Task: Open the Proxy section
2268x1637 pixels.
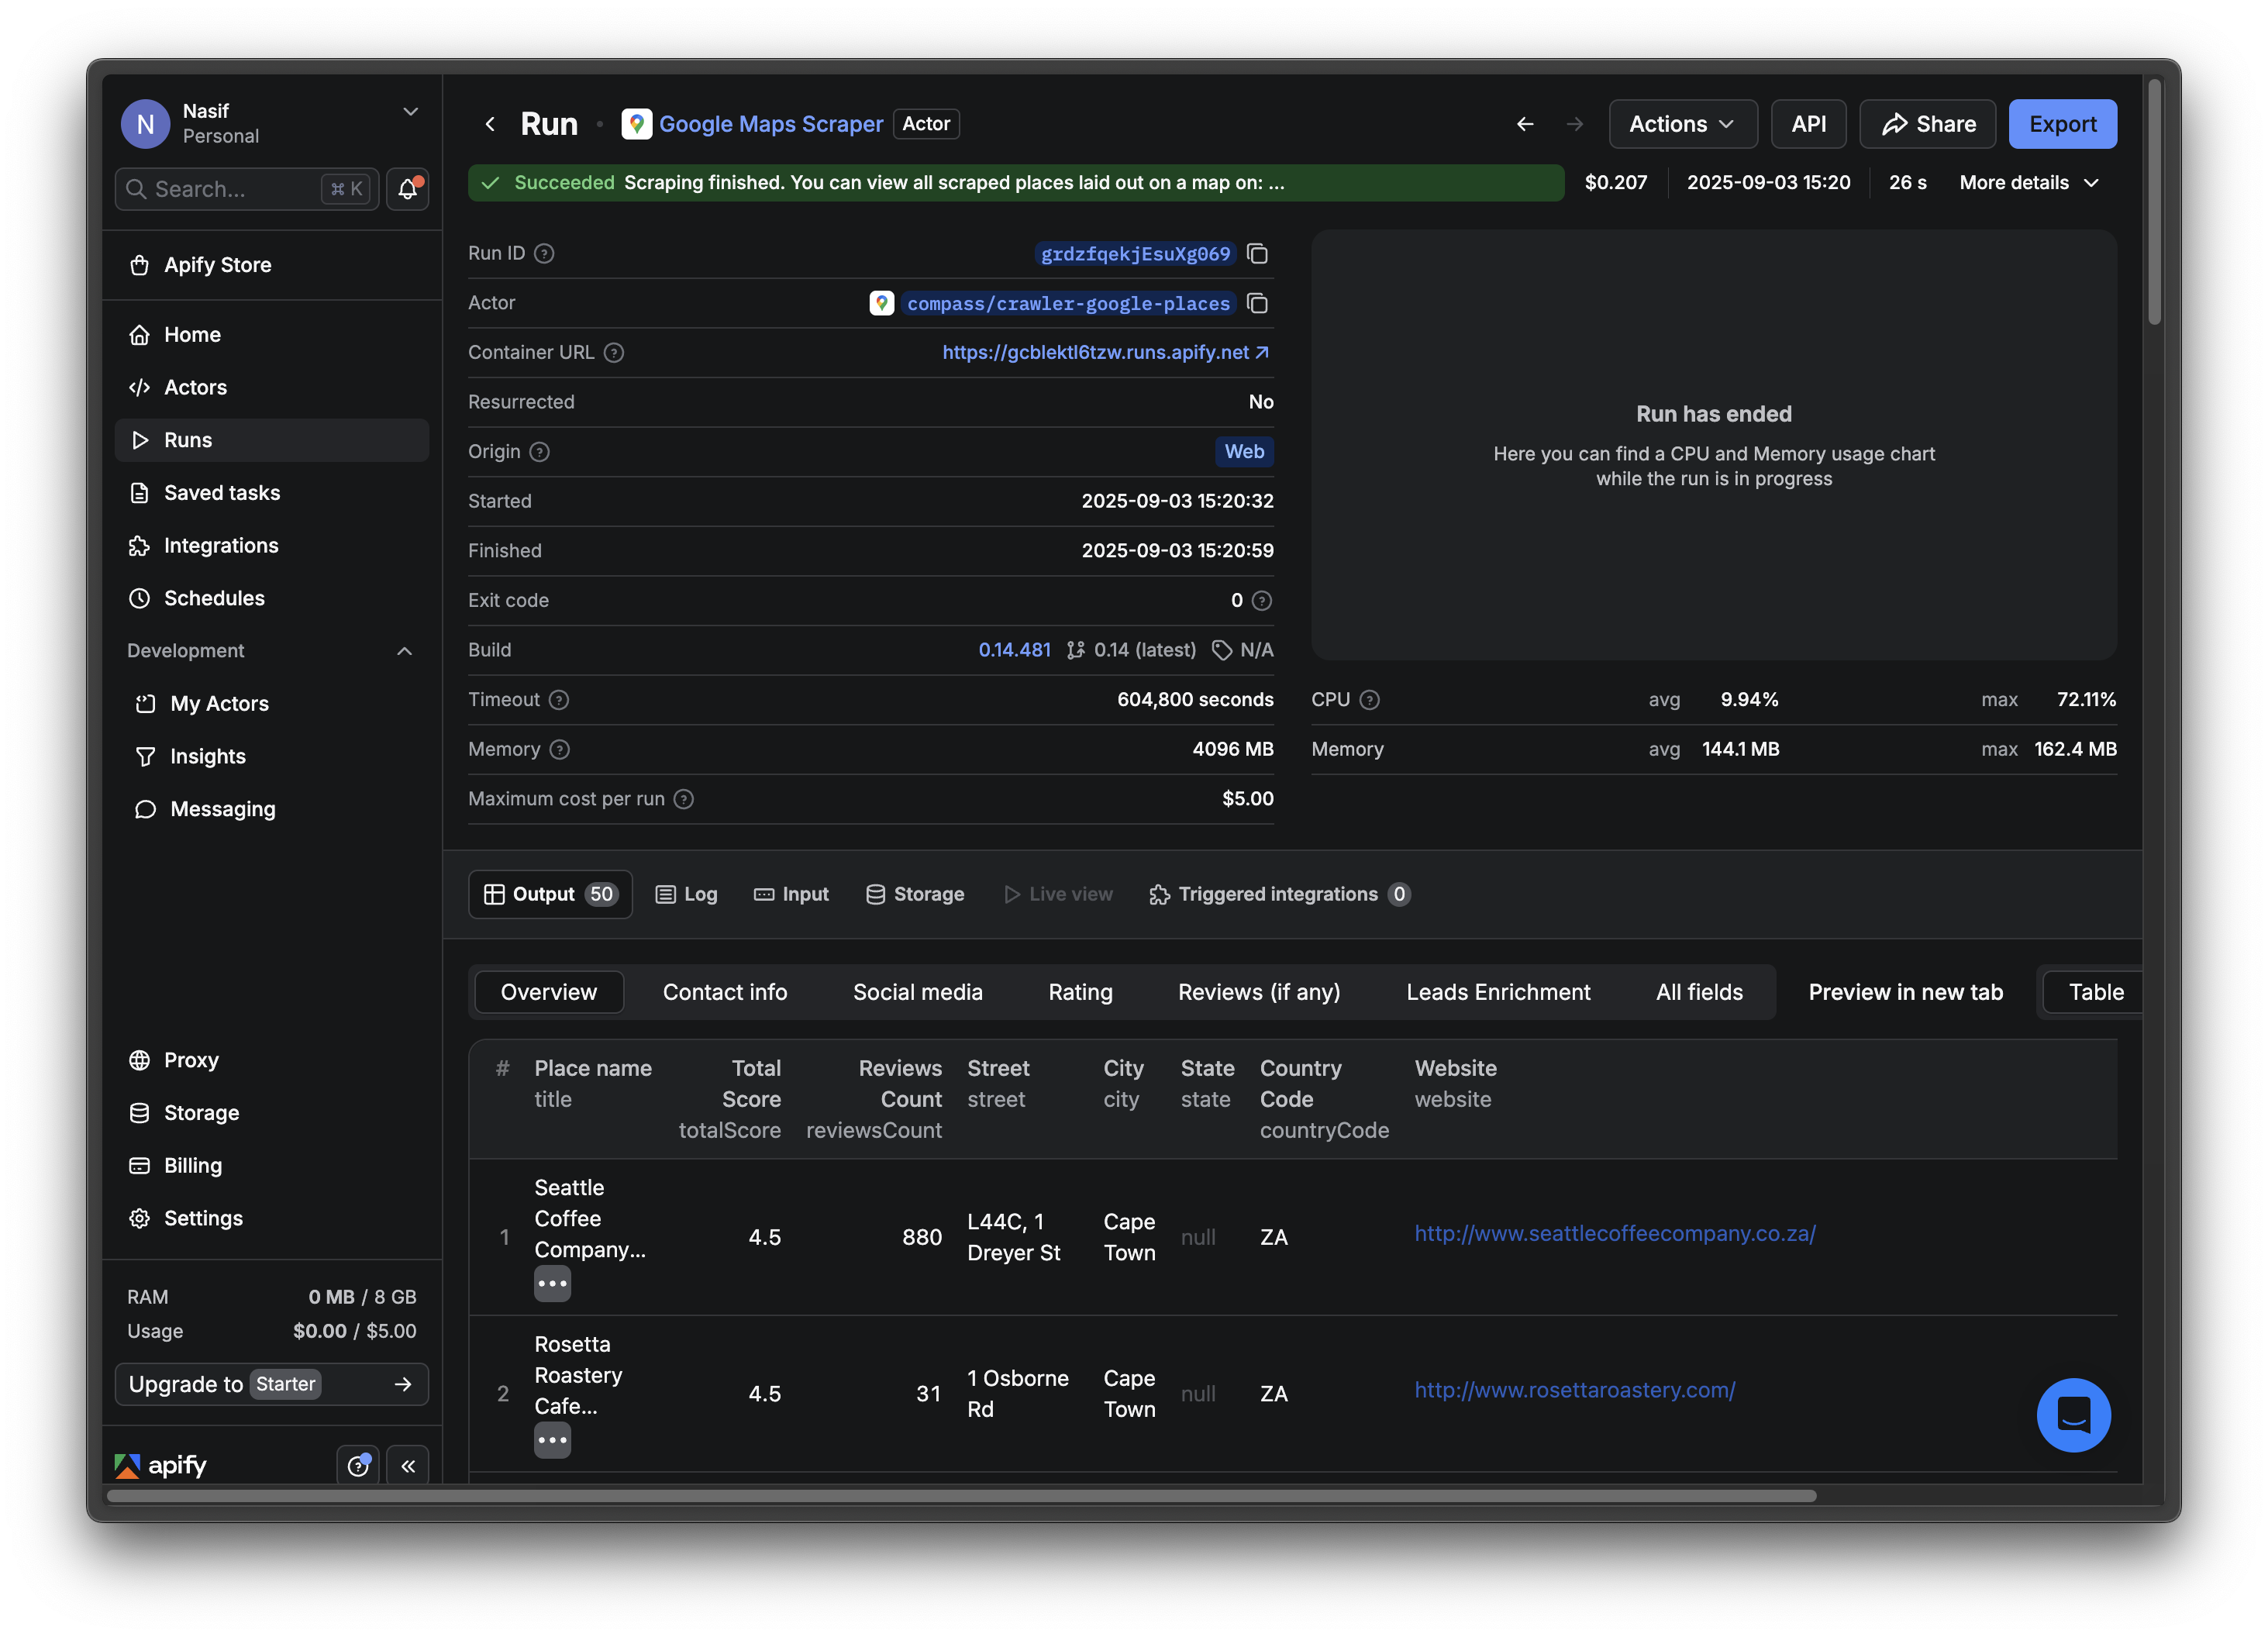Action: 191,1060
